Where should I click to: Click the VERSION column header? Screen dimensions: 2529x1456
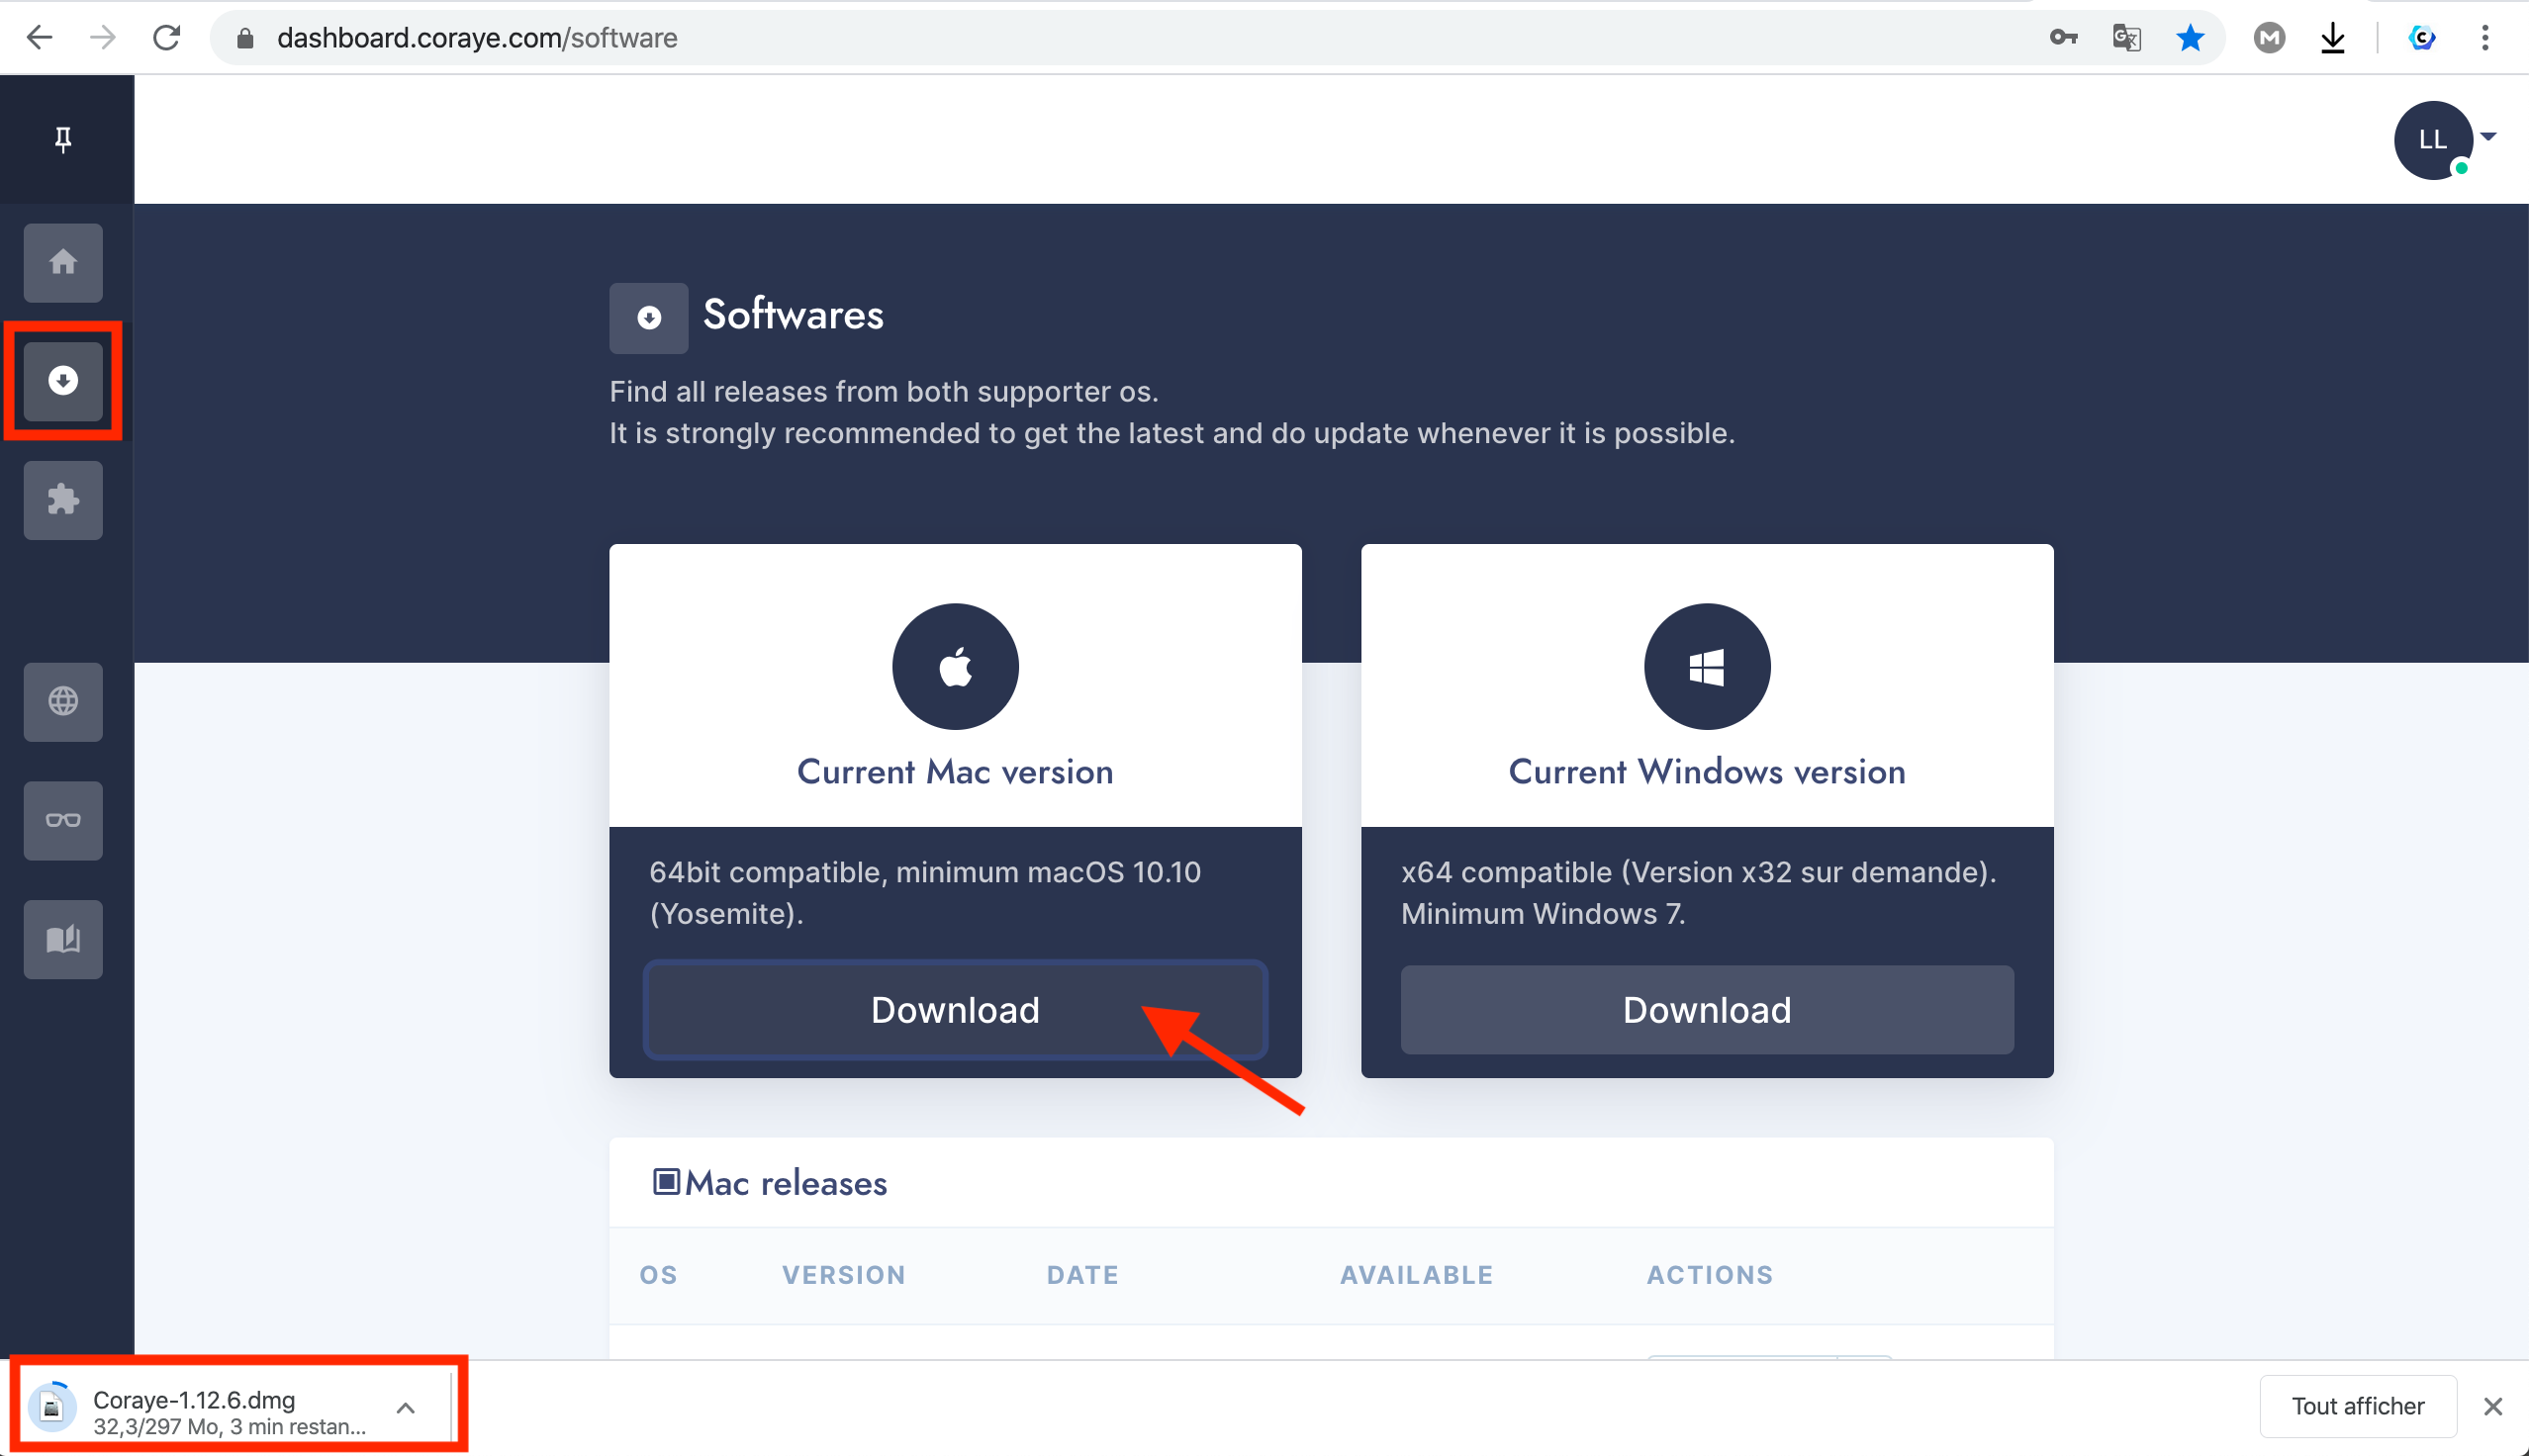point(844,1275)
